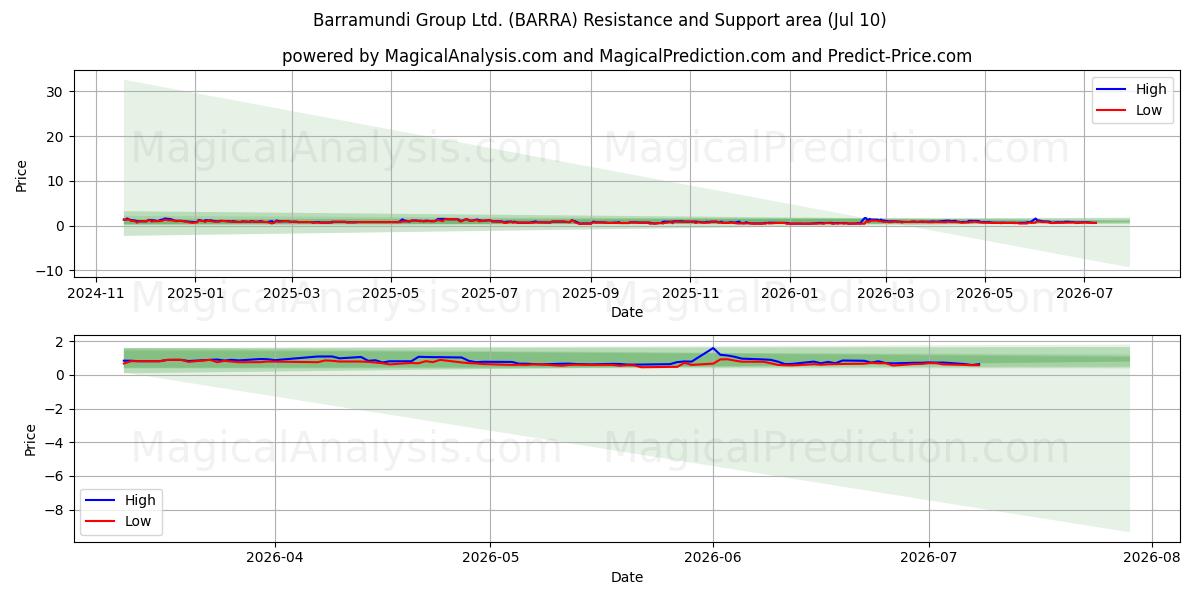Click bottom chart x-axis label '2026-05'
Viewport: 1200px width, 600px height.
[x=490, y=559]
